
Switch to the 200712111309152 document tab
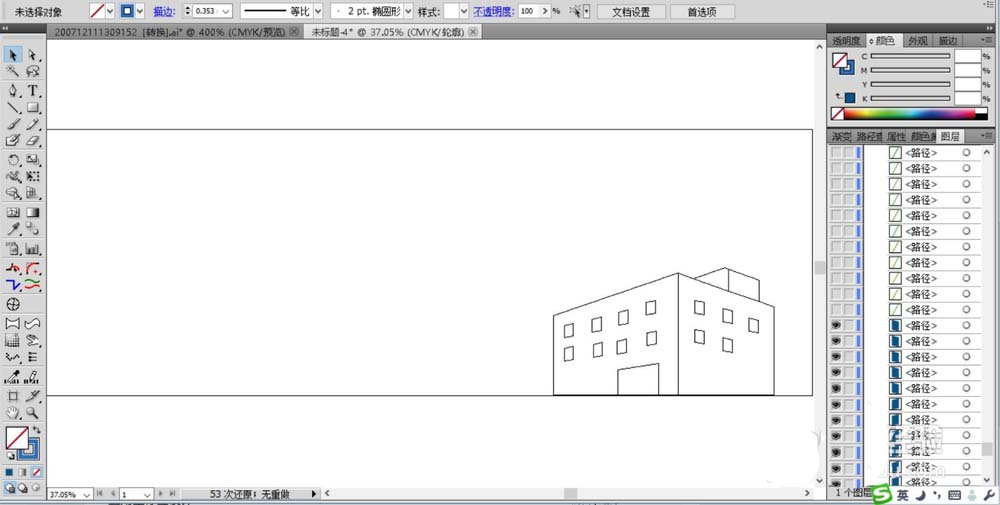[171, 32]
